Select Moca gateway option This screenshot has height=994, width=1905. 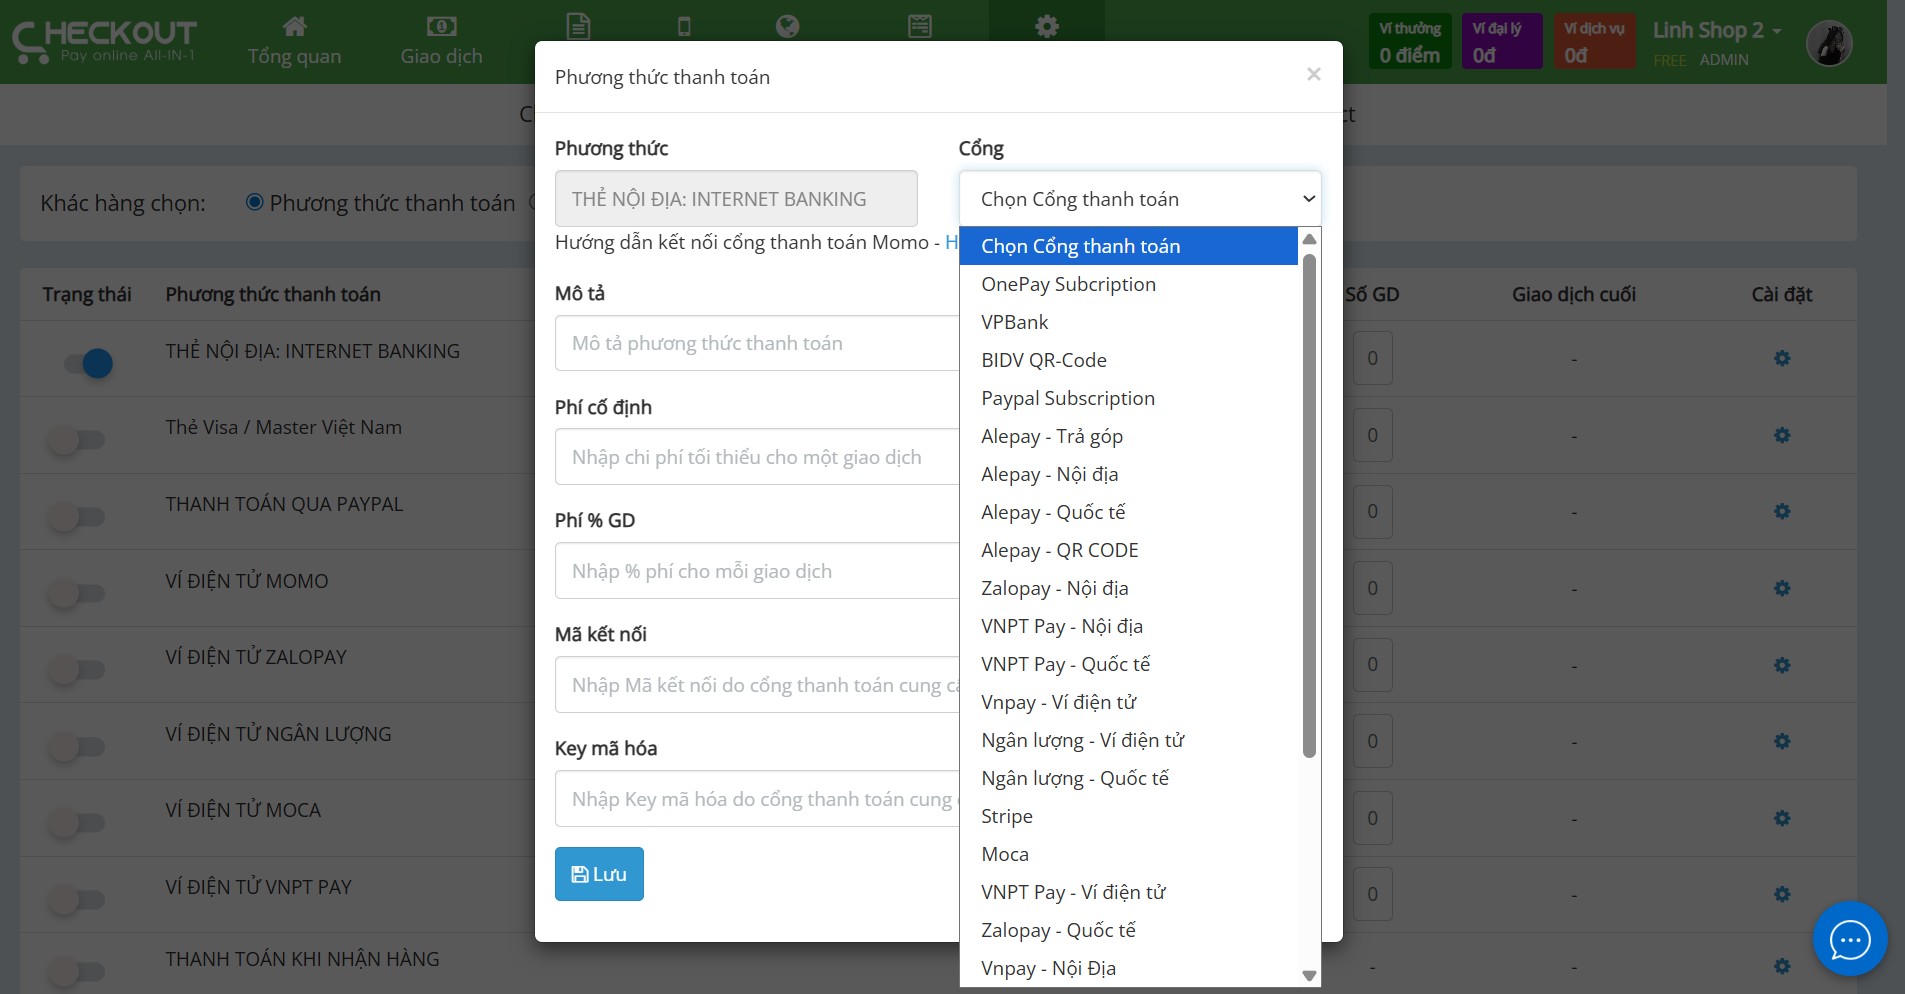click(1129, 854)
